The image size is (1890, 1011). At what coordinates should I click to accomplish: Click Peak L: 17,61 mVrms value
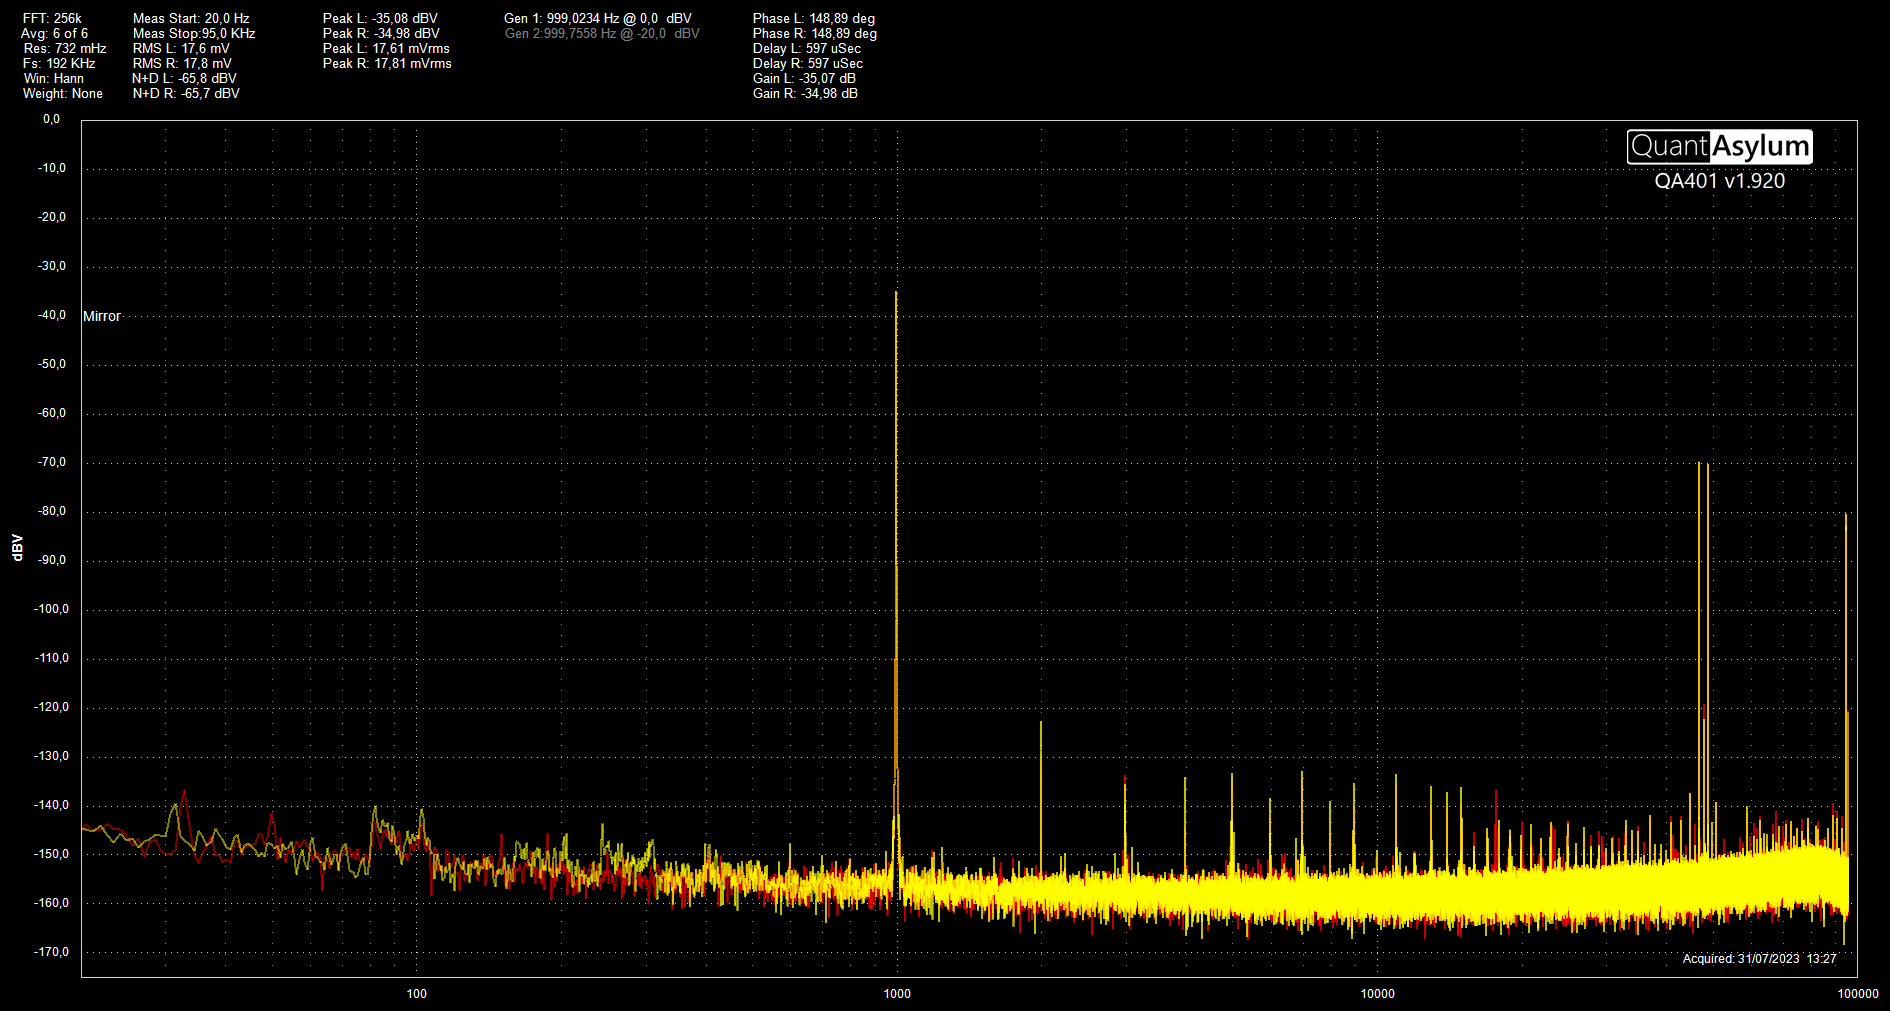pos(386,48)
